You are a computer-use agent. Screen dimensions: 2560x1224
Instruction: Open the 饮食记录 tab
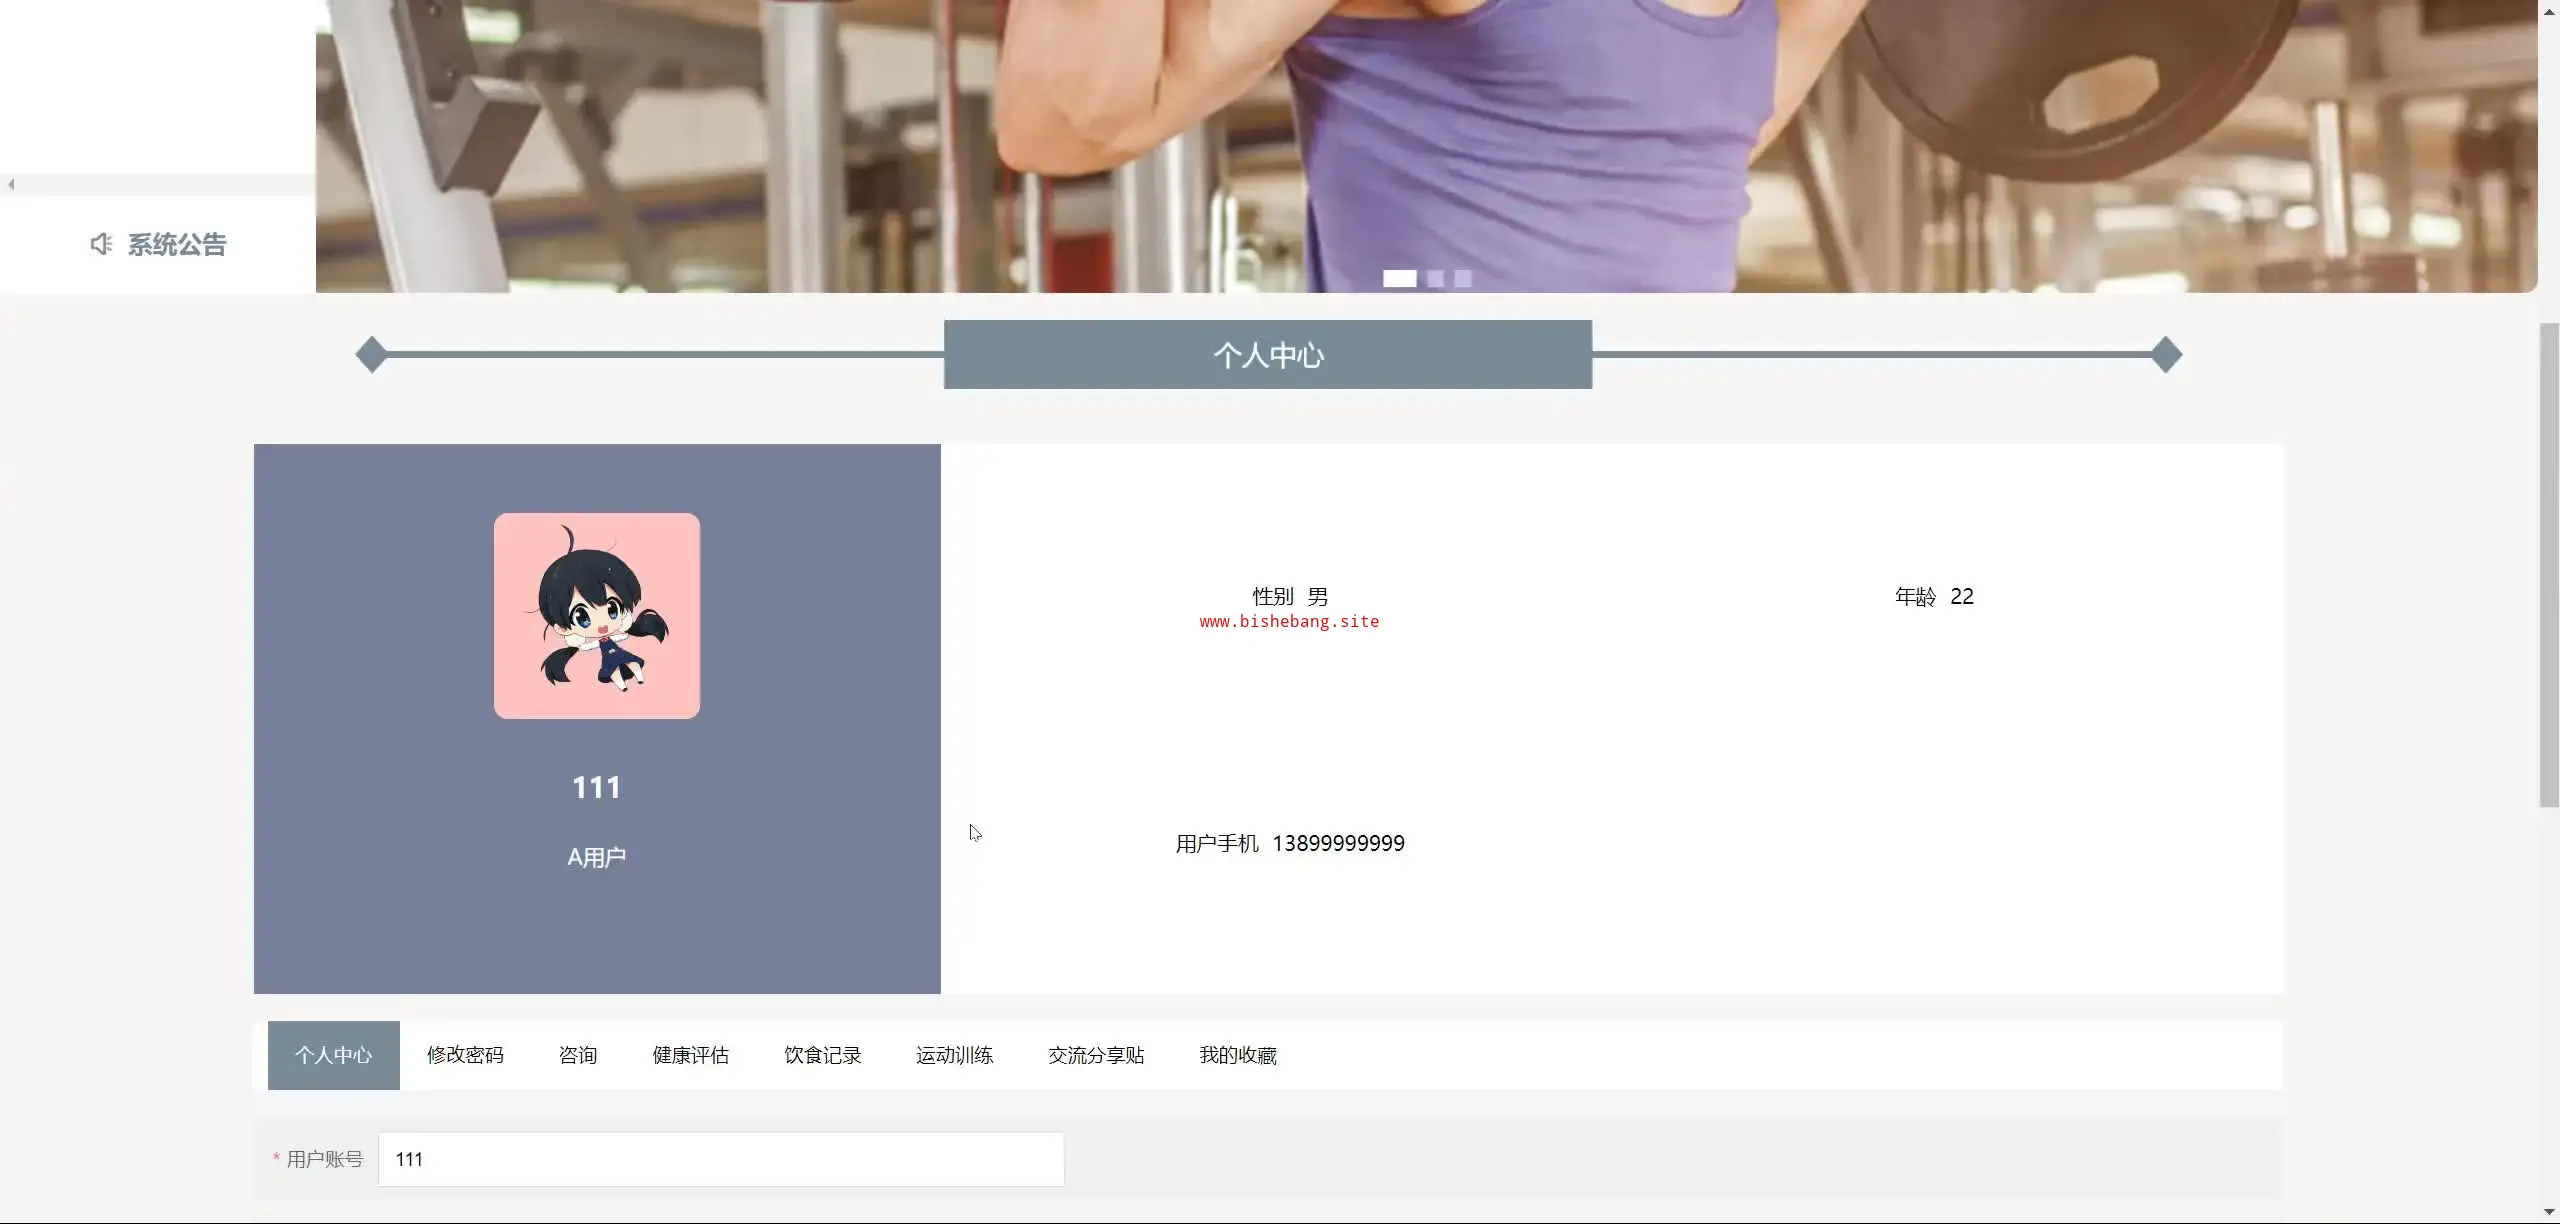click(x=822, y=1055)
